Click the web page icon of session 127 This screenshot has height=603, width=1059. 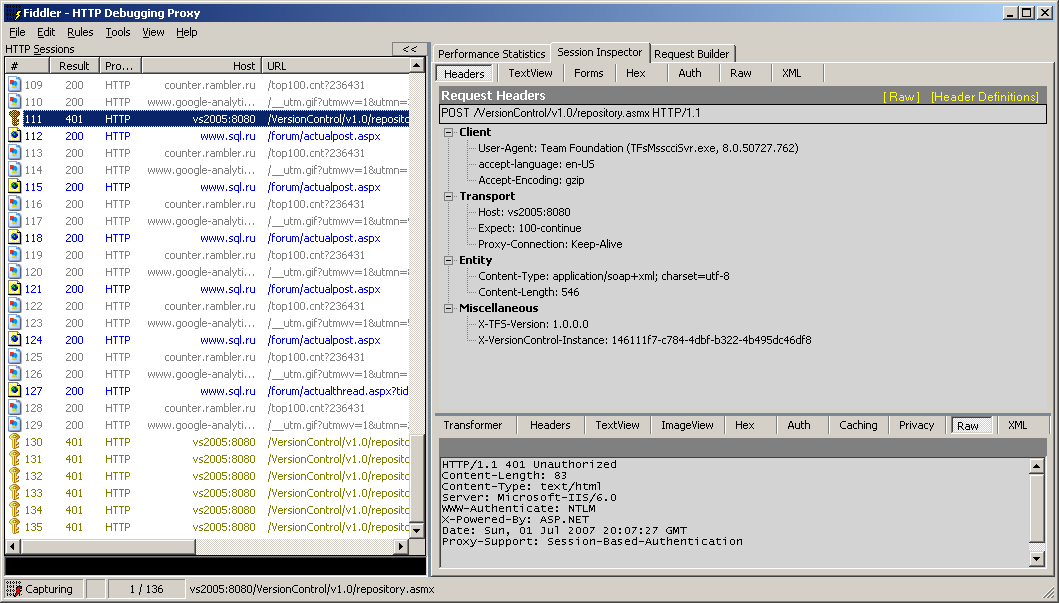pyautogui.click(x=14, y=391)
